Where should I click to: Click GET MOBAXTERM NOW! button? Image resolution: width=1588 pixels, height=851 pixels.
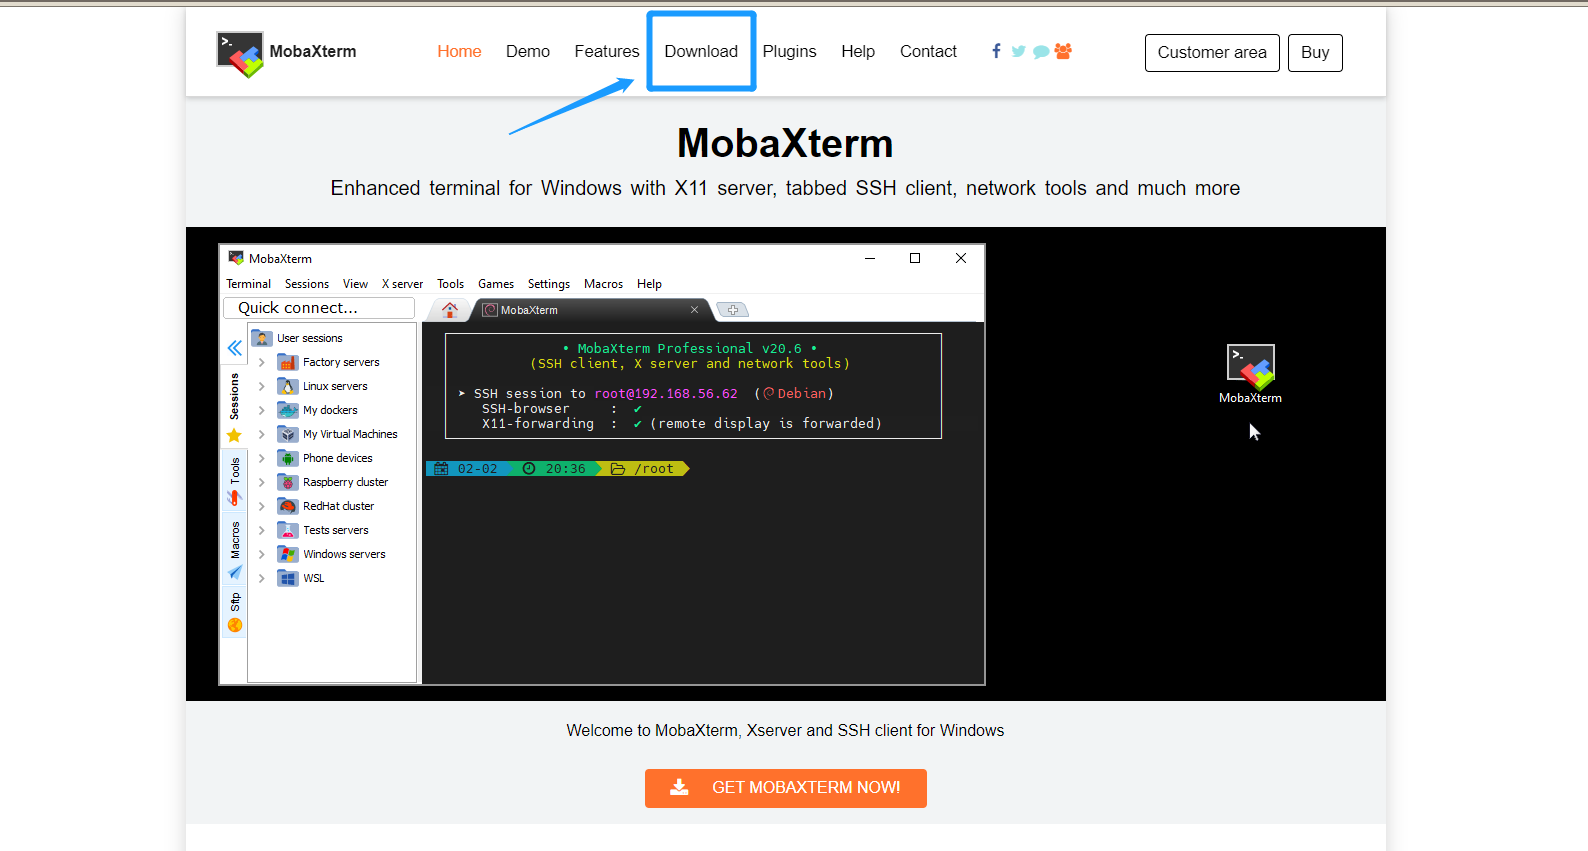pyautogui.click(x=786, y=788)
